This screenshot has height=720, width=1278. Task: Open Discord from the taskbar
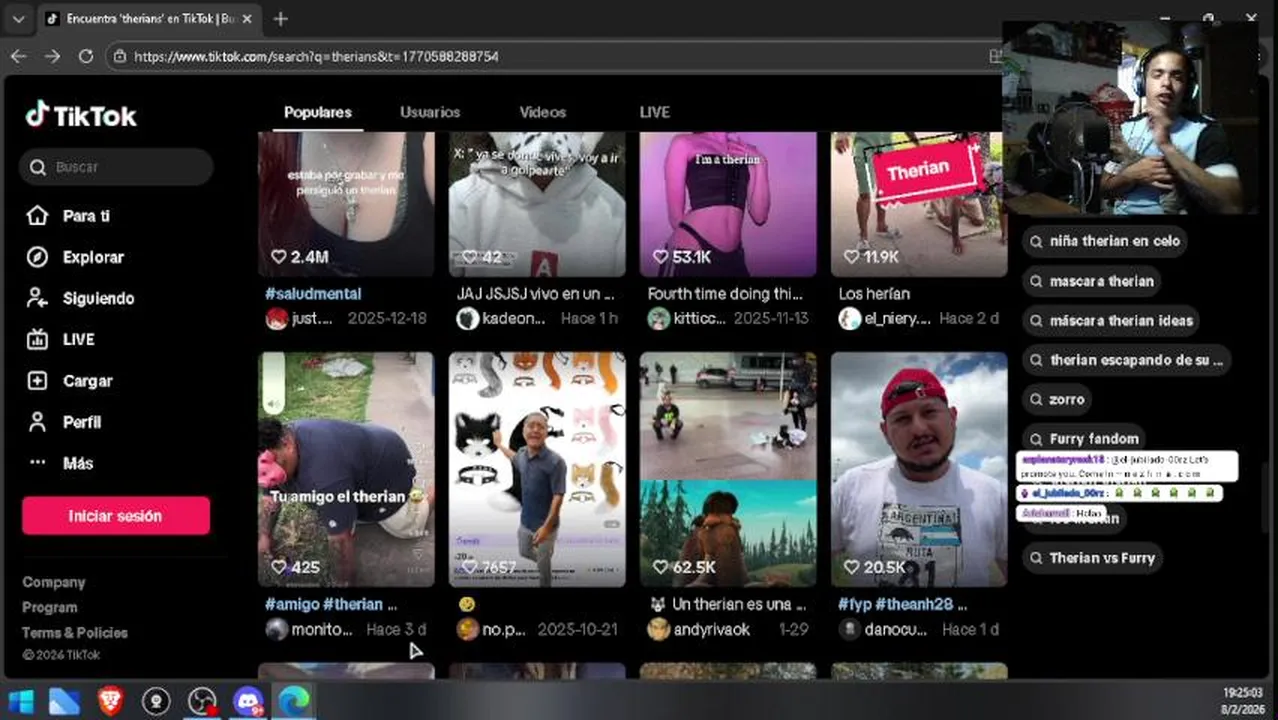248,701
